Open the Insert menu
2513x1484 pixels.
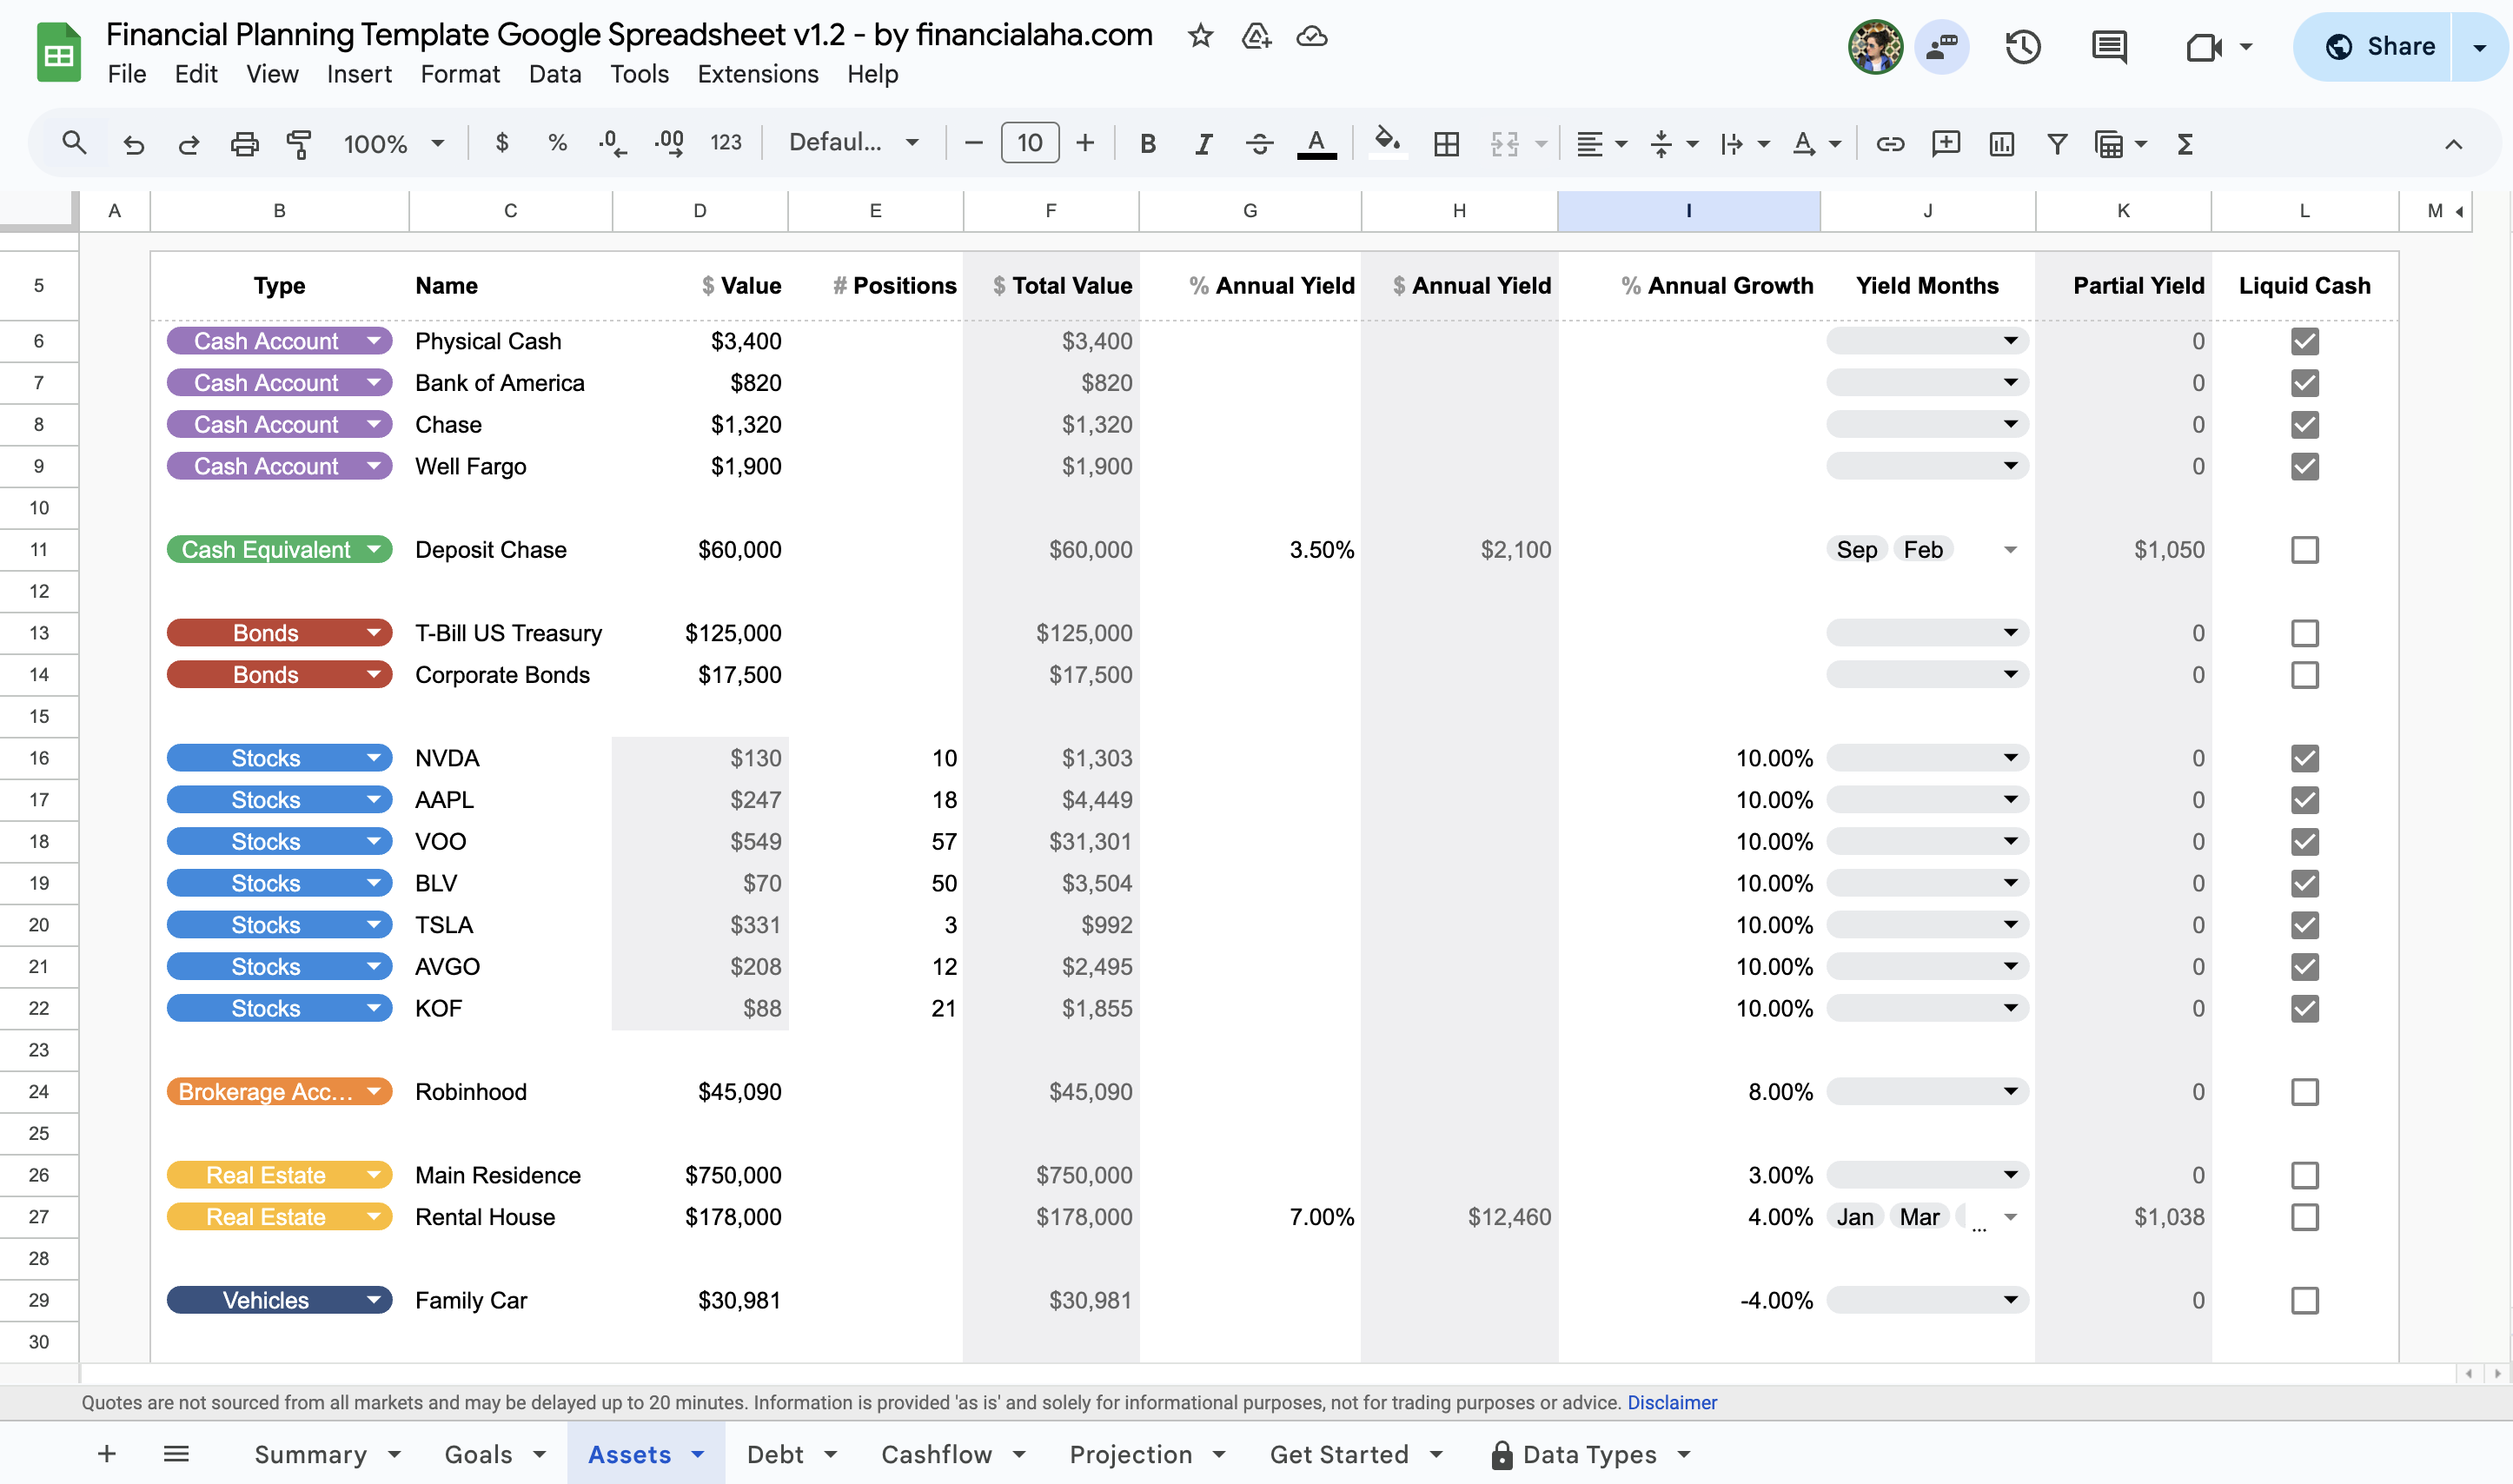click(359, 74)
